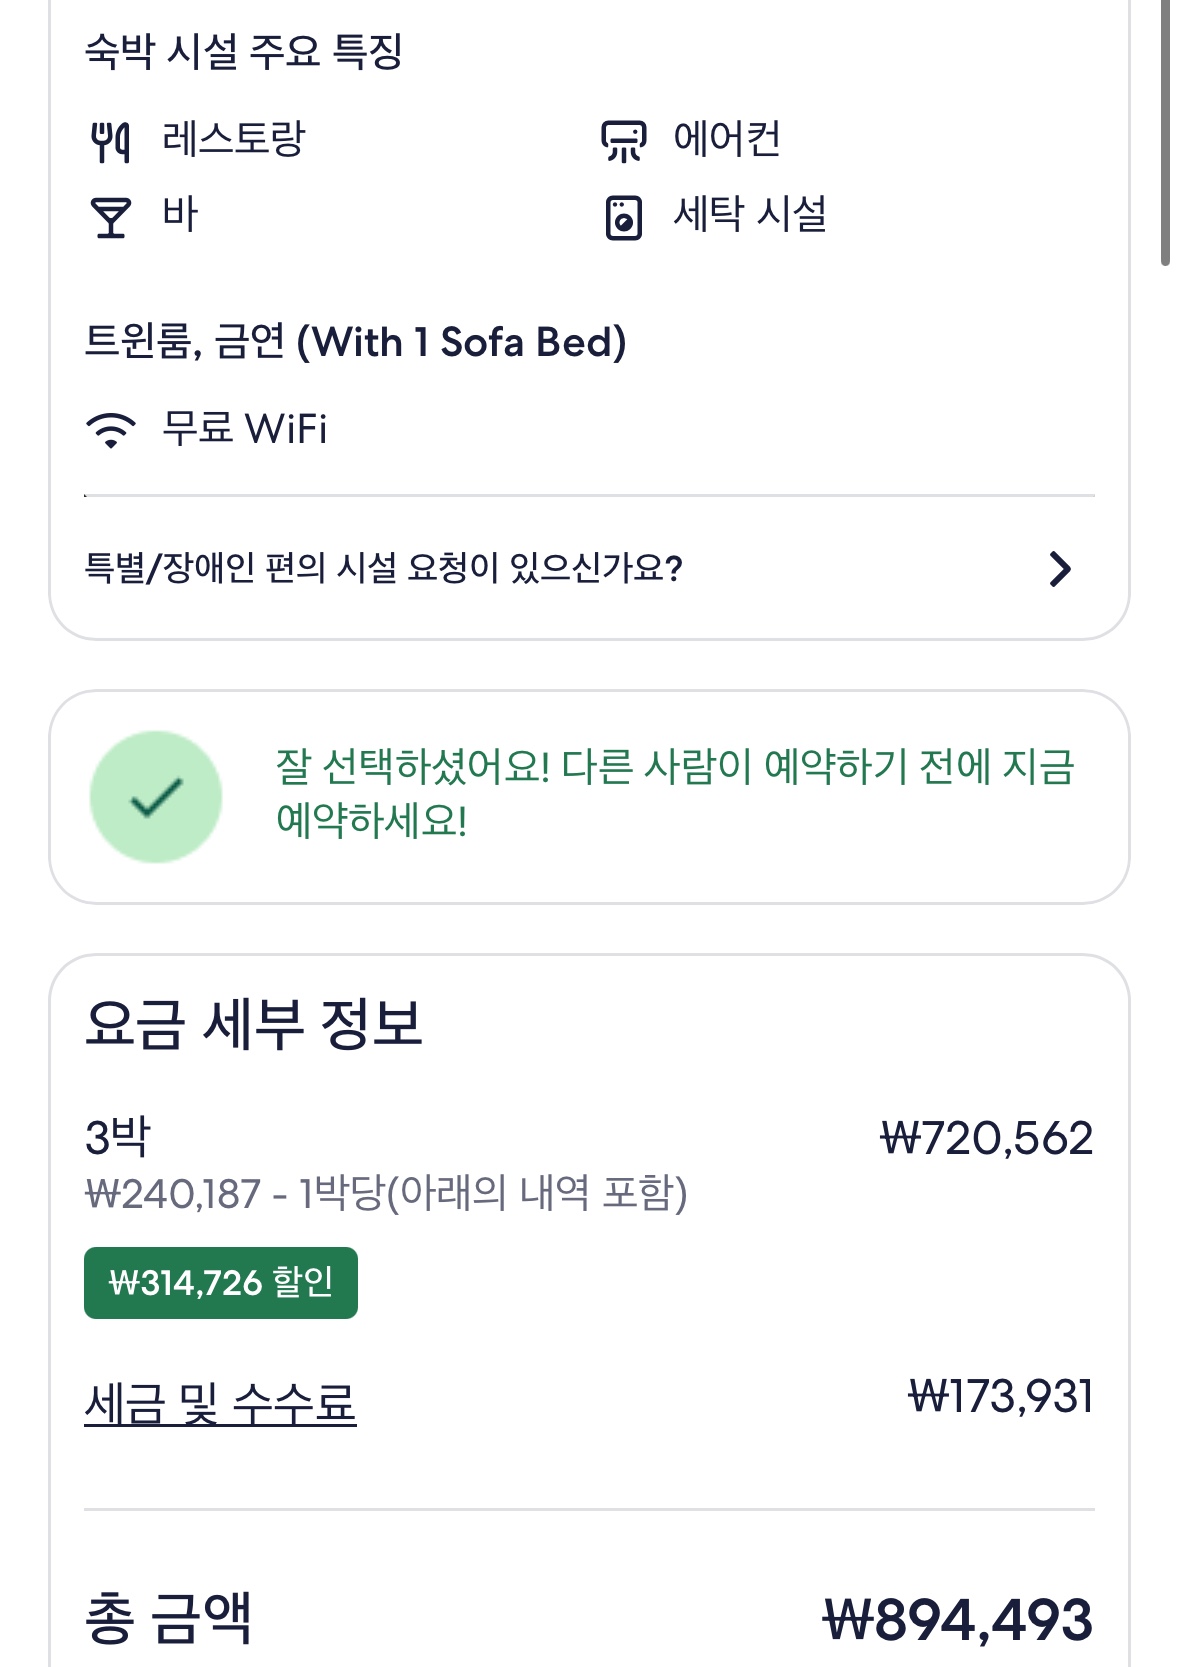
Task: Click the 요금 세부 정보 heading
Action: [254, 1024]
